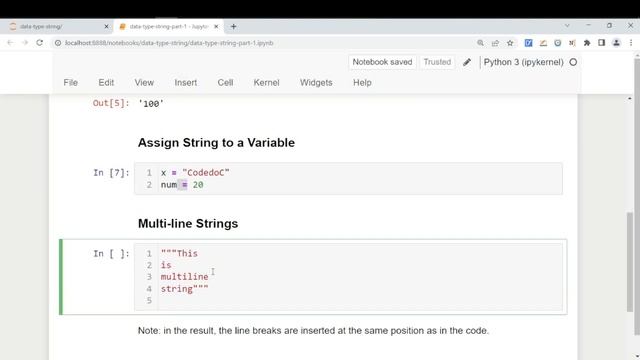Click empty line 5 of the cell
Screen dimensions: 640x360
(x=359, y=300)
